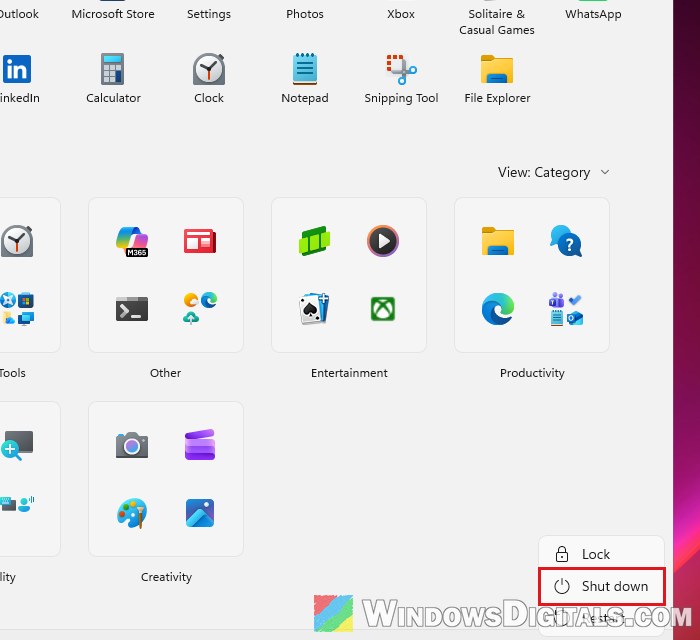
Task: Choose Shut down in power menu
Action: [602, 586]
